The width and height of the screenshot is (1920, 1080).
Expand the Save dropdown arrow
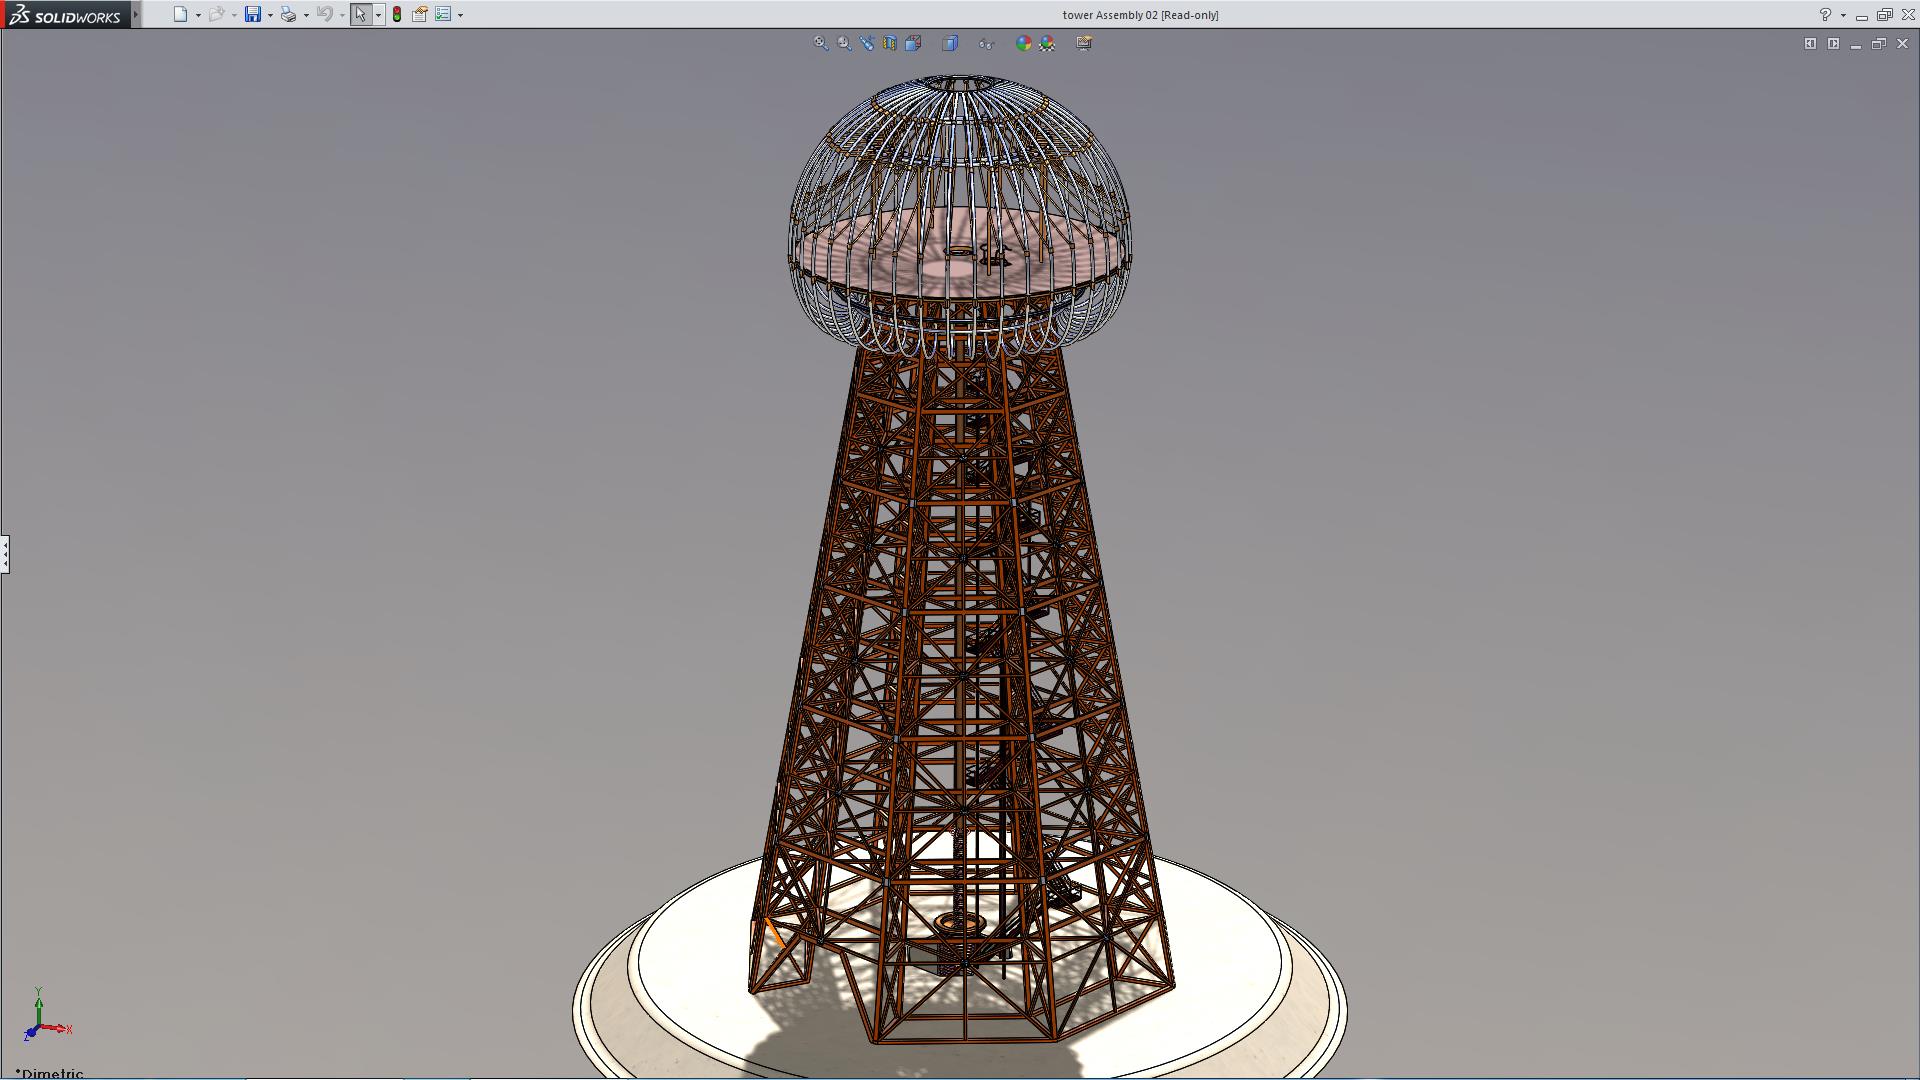tap(270, 15)
